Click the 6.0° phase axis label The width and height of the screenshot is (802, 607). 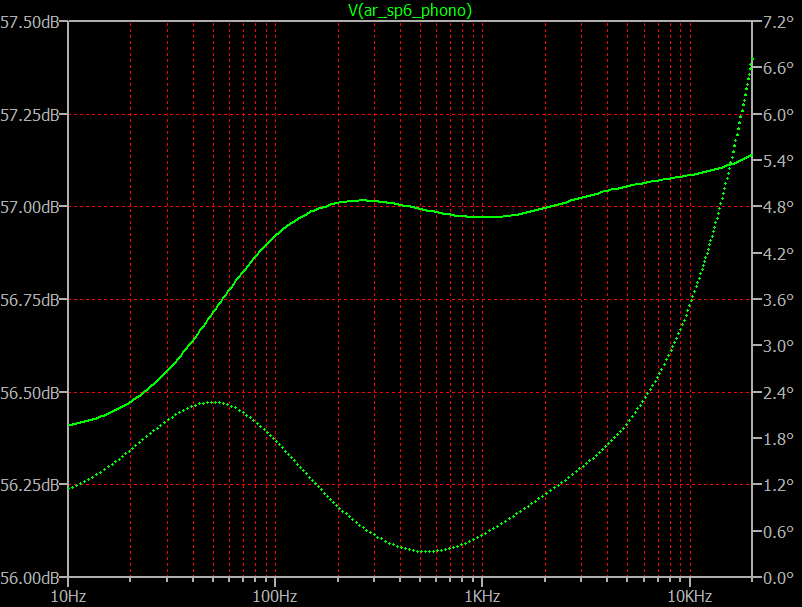point(778,115)
